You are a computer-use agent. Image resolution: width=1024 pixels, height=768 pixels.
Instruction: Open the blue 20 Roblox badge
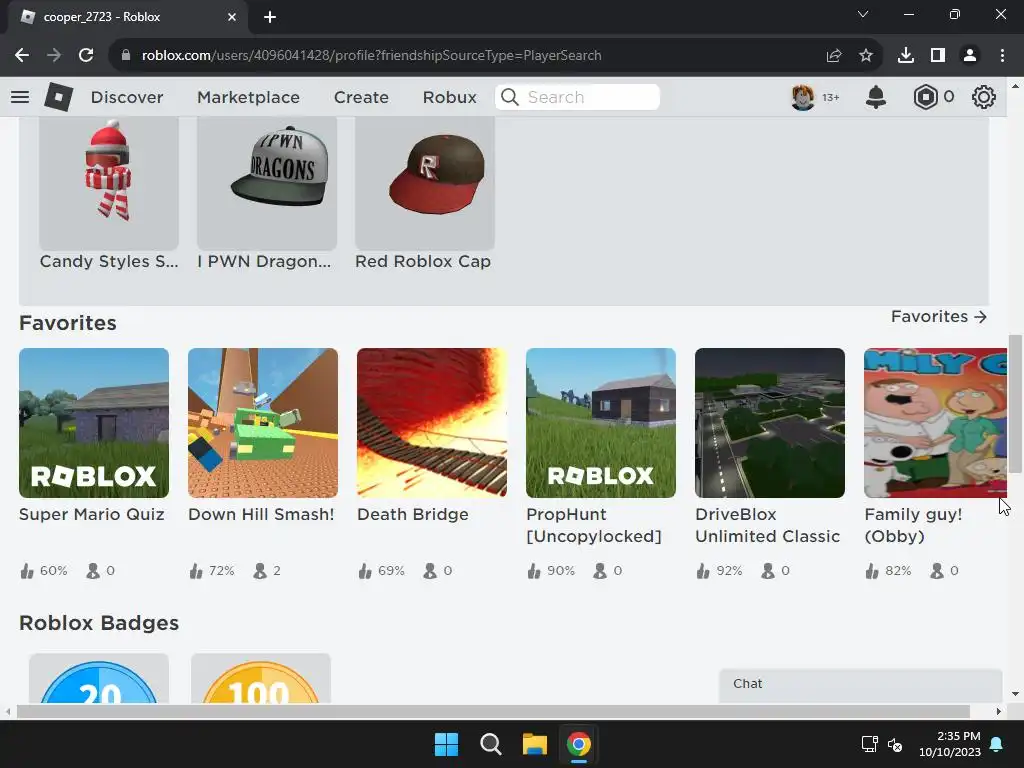[99, 679]
